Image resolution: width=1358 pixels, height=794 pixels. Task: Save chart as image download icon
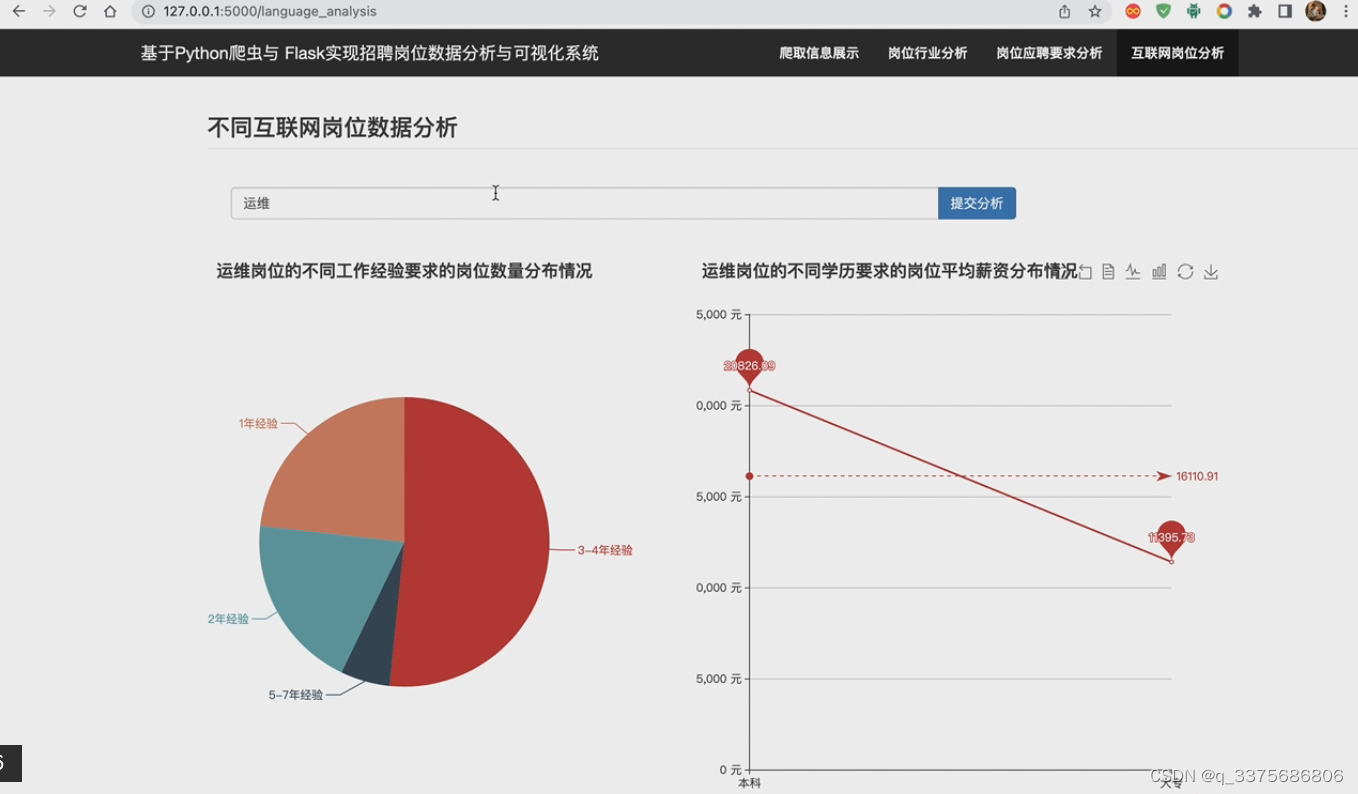(x=1211, y=272)
